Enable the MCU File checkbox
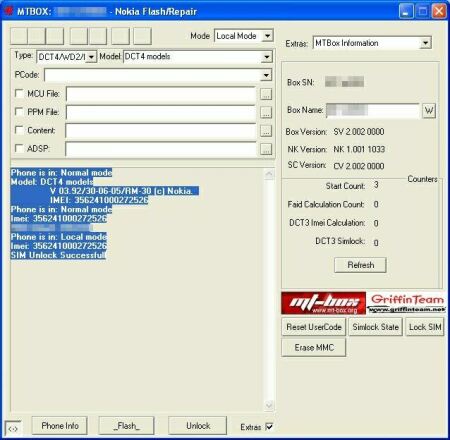 tap(19, 93)
